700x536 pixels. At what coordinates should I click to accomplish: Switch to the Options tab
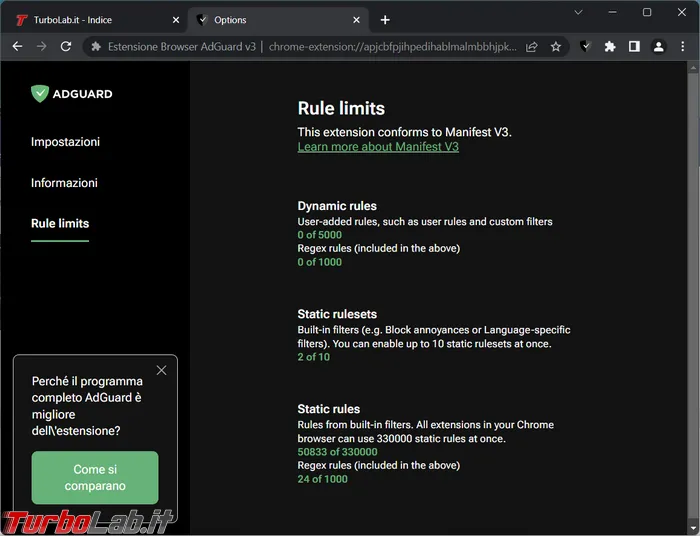(x=279, y=20)
